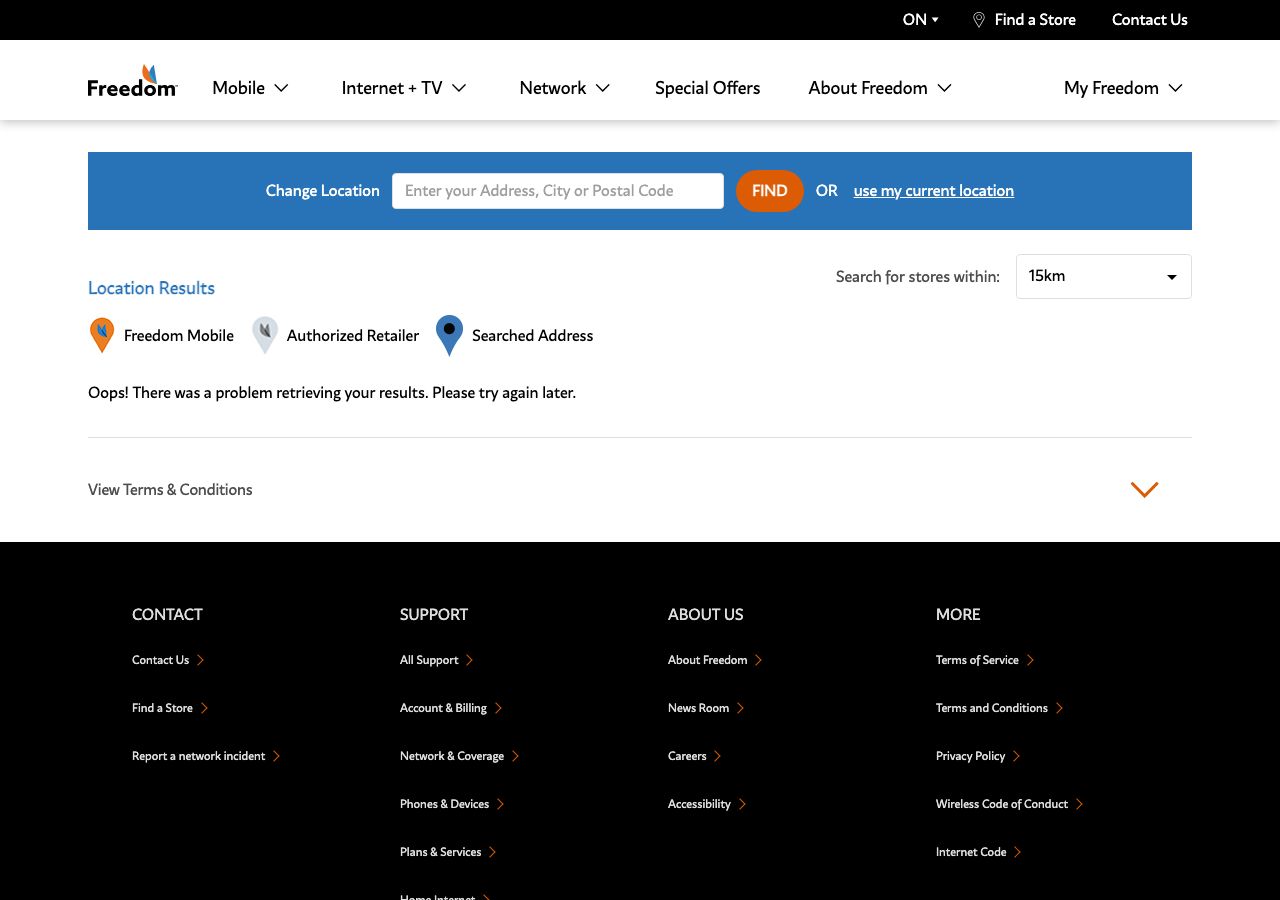Click the Freedom logo

click(x=133, y=82)
